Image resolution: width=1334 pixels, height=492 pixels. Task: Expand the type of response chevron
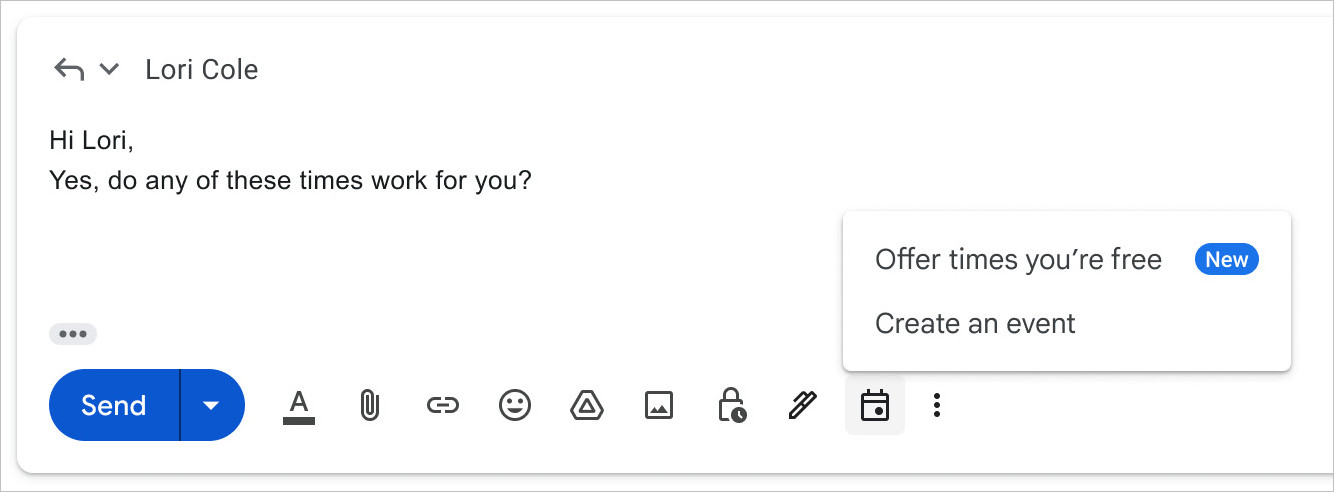pyautogui.click(x=109, y=69)
